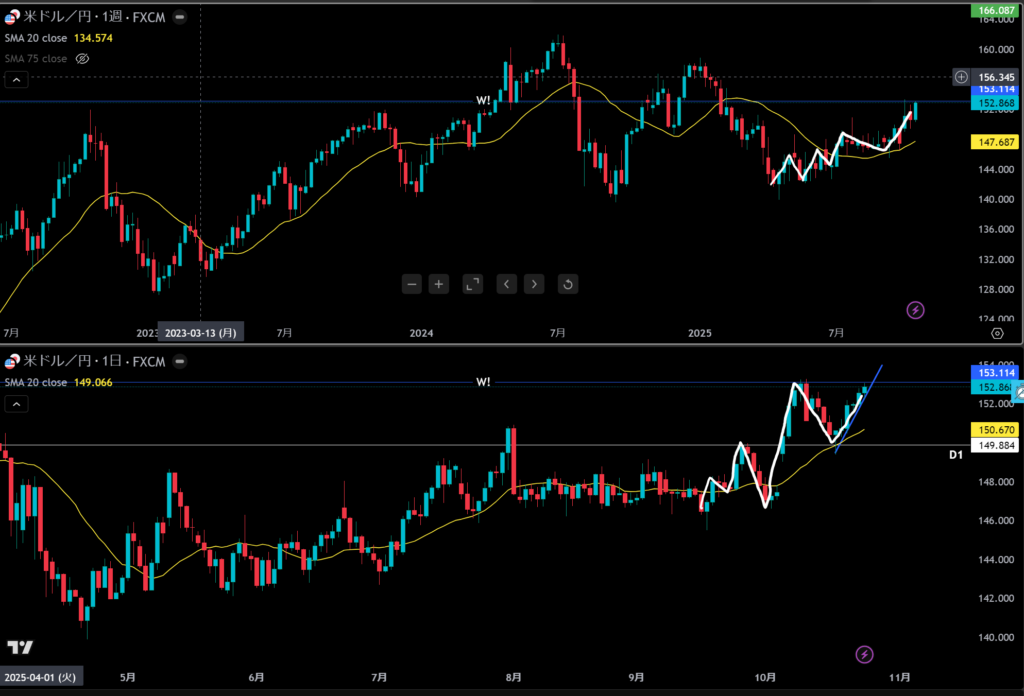Show the hidden SMA 75 indicator
This screenshot has height=696, width=1024.
pyautogui.click(x=83, y=59)
